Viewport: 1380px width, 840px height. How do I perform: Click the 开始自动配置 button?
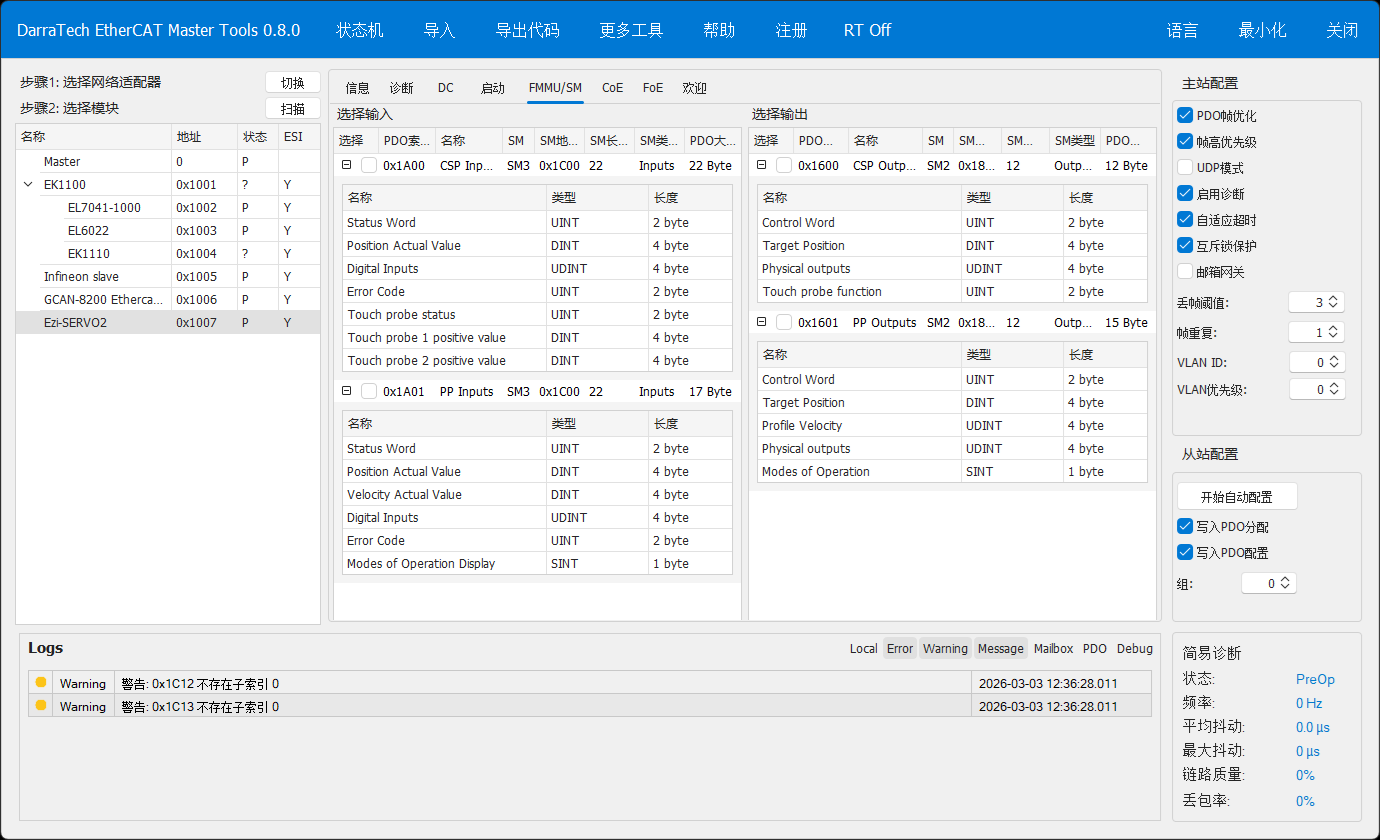click(1237, 497)
